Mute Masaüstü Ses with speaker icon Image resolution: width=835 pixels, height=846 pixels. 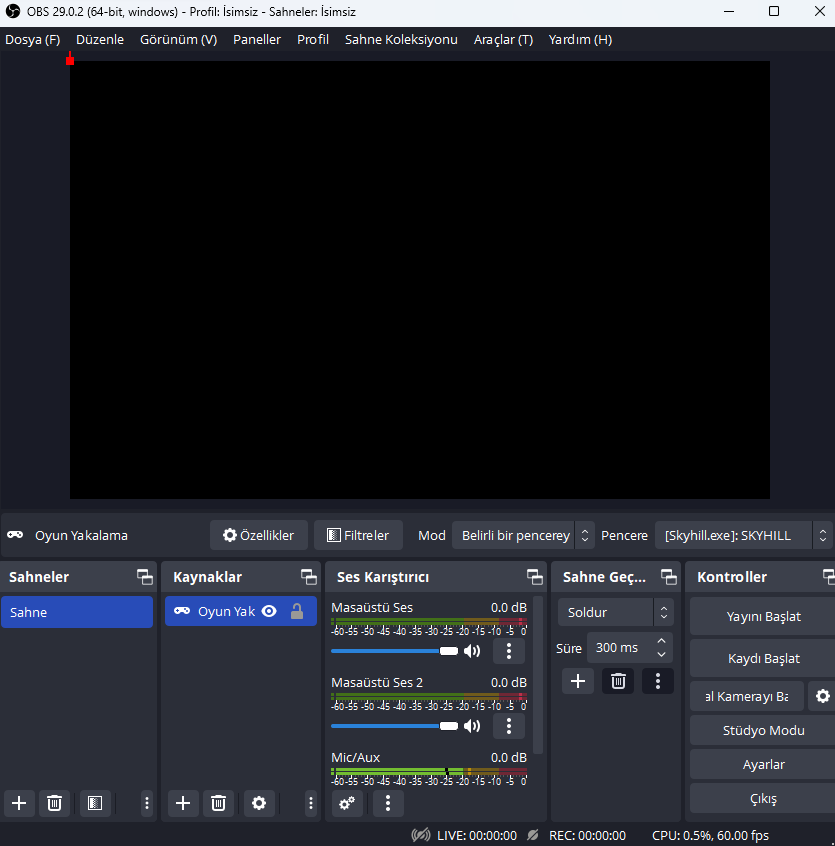pos(472,651)
